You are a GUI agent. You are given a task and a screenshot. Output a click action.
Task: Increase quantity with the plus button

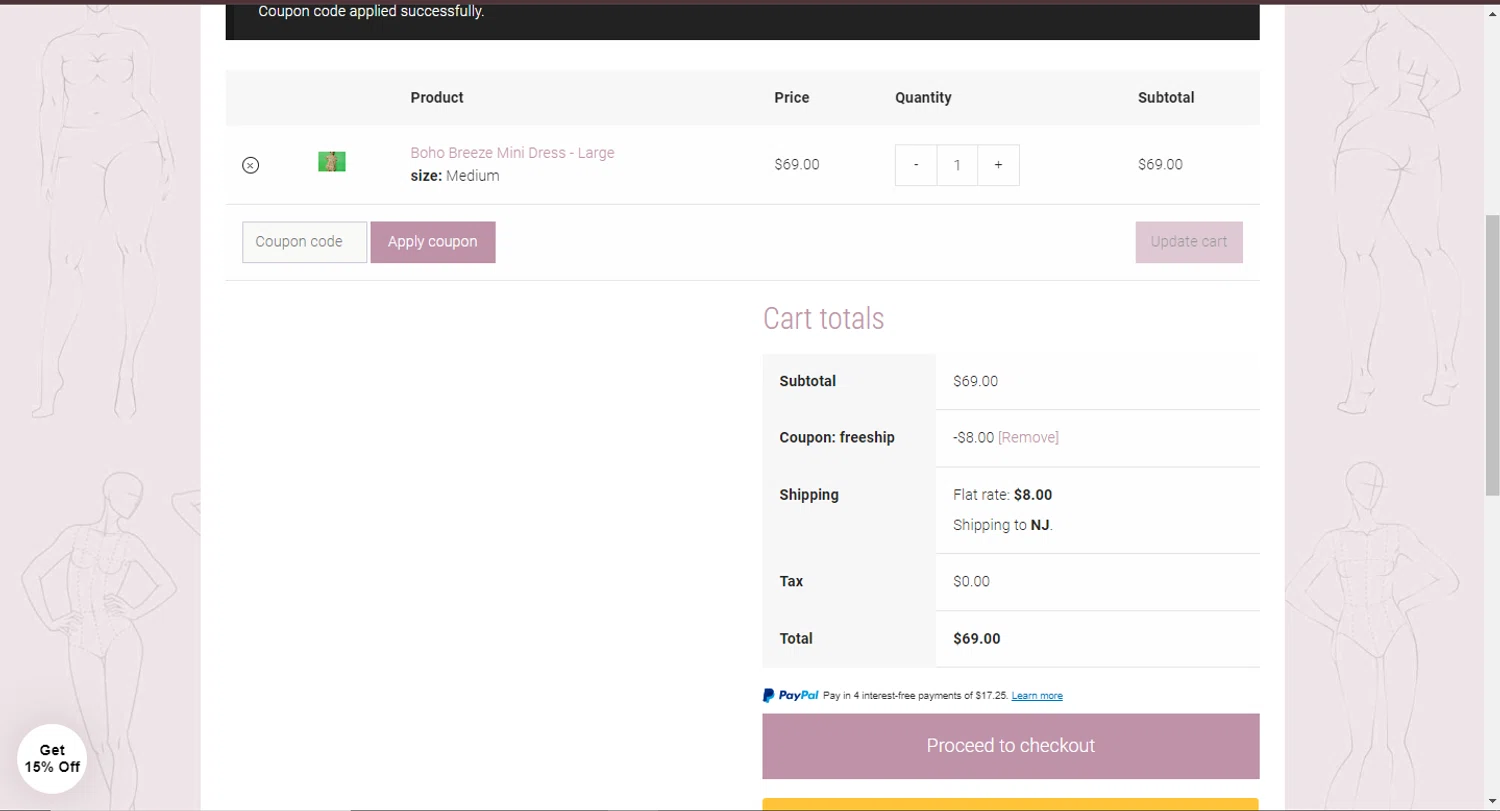pos(998,165)
